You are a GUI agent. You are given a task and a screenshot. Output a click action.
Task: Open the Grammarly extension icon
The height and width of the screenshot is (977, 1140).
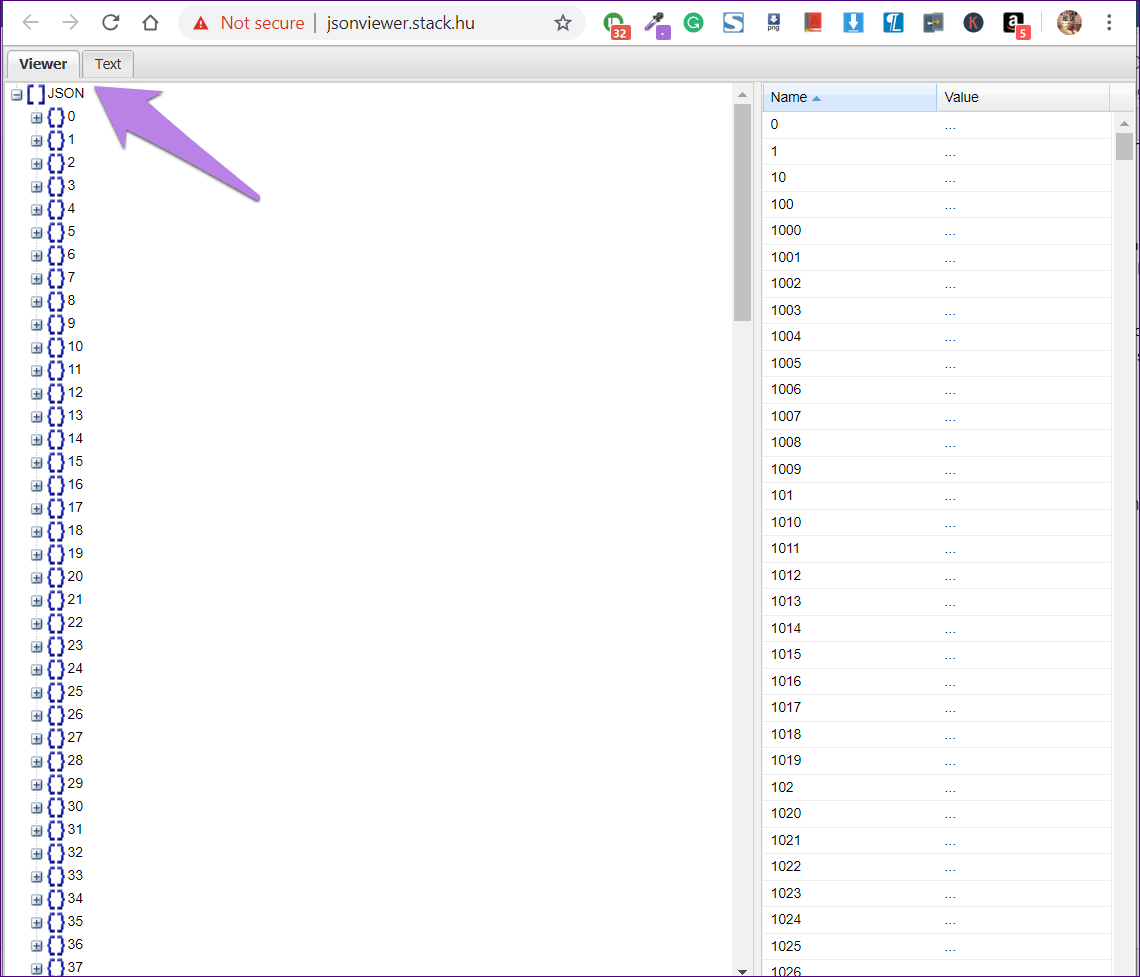coord(693,23)
